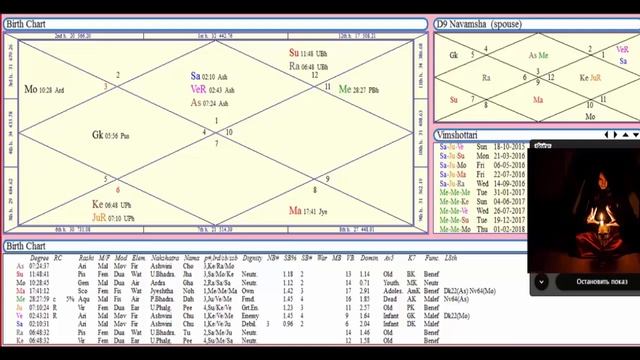Click VeR in the Navamsha chart
Image resolution: width=640 pixels, height=360 pixels.
[622, 49]
